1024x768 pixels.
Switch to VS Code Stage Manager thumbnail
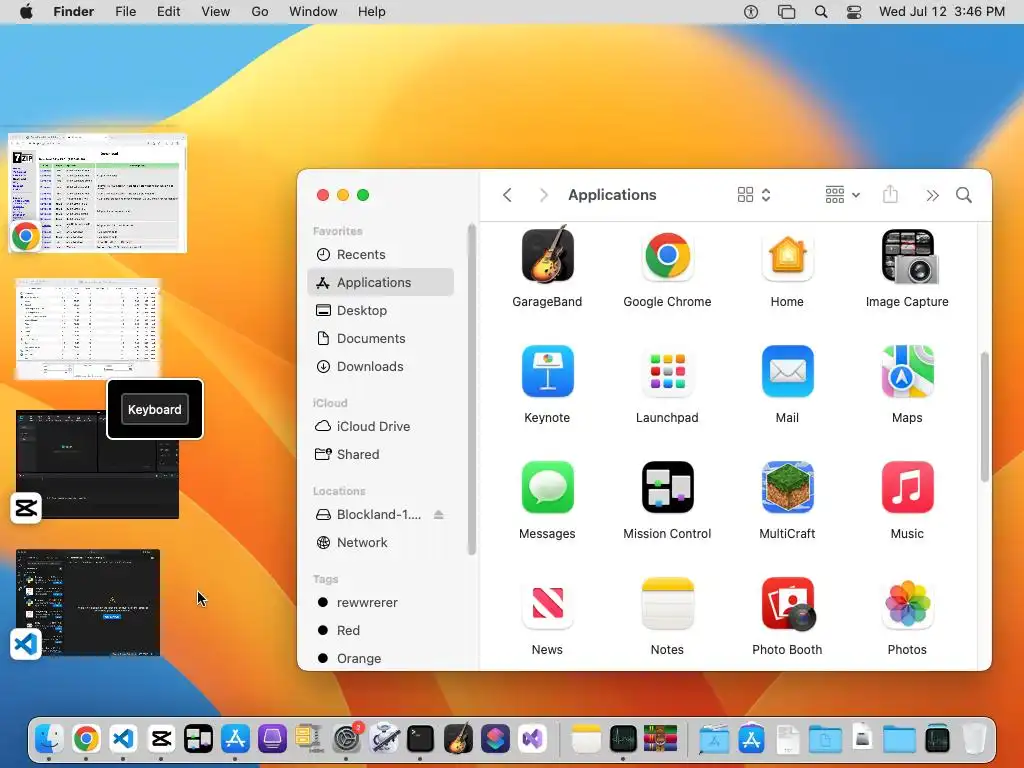pyautogui.click(x=88, y=603)
